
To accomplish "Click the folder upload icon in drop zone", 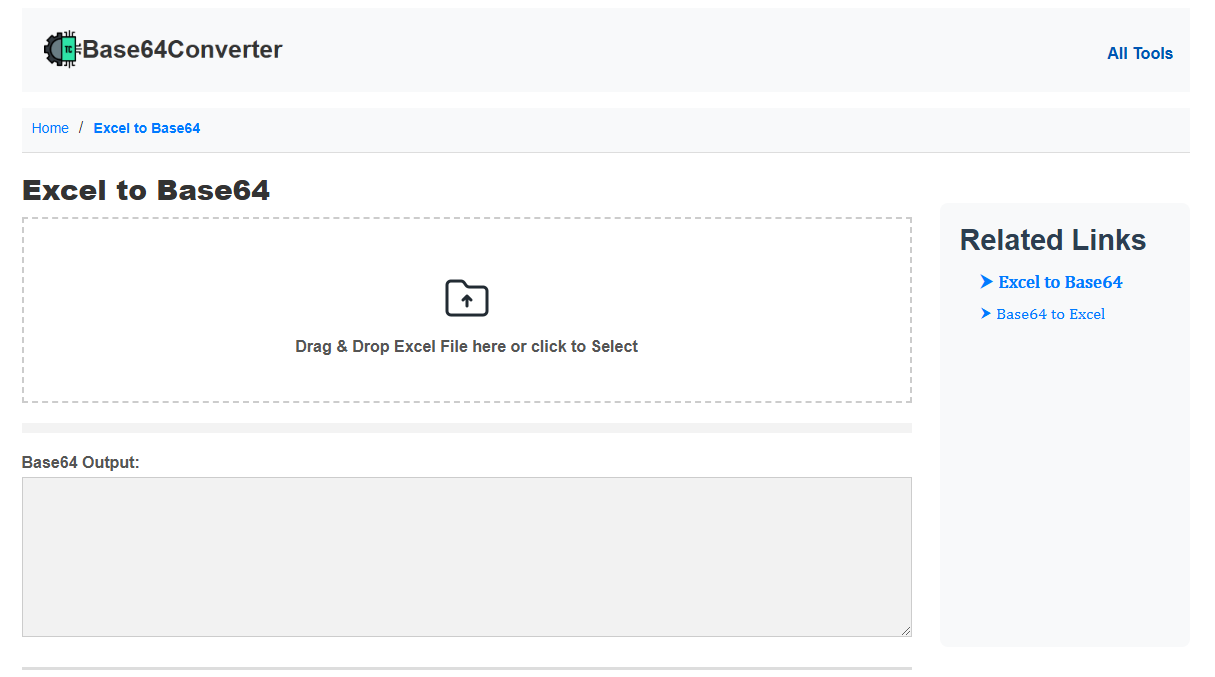I will point(466,298).
